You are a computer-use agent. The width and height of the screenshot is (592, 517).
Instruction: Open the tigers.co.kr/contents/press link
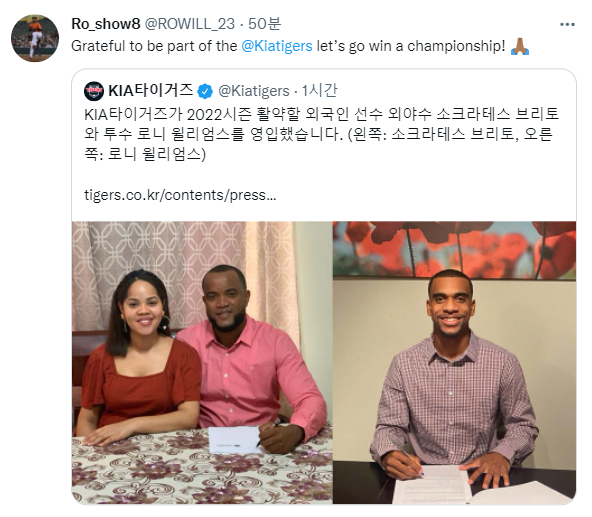(180, 195)
